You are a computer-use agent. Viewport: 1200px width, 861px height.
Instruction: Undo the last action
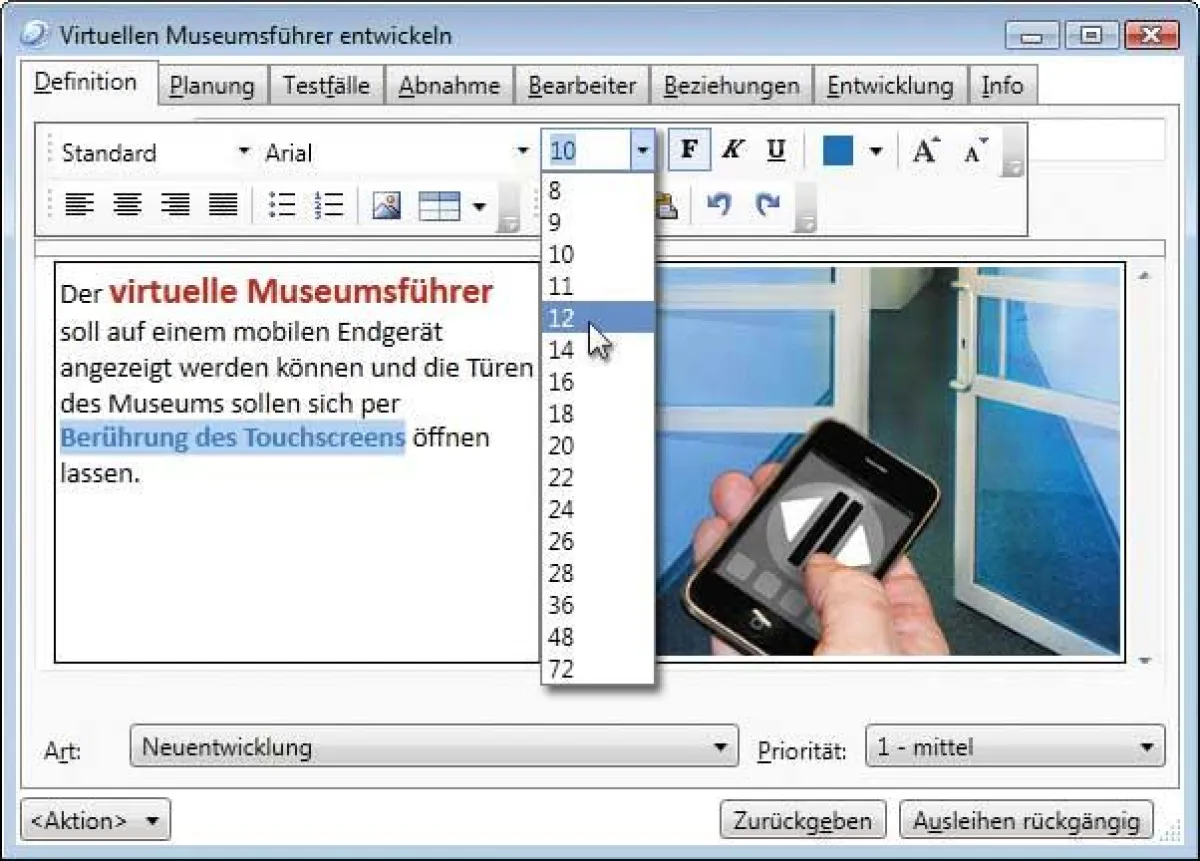coord(718,205)
